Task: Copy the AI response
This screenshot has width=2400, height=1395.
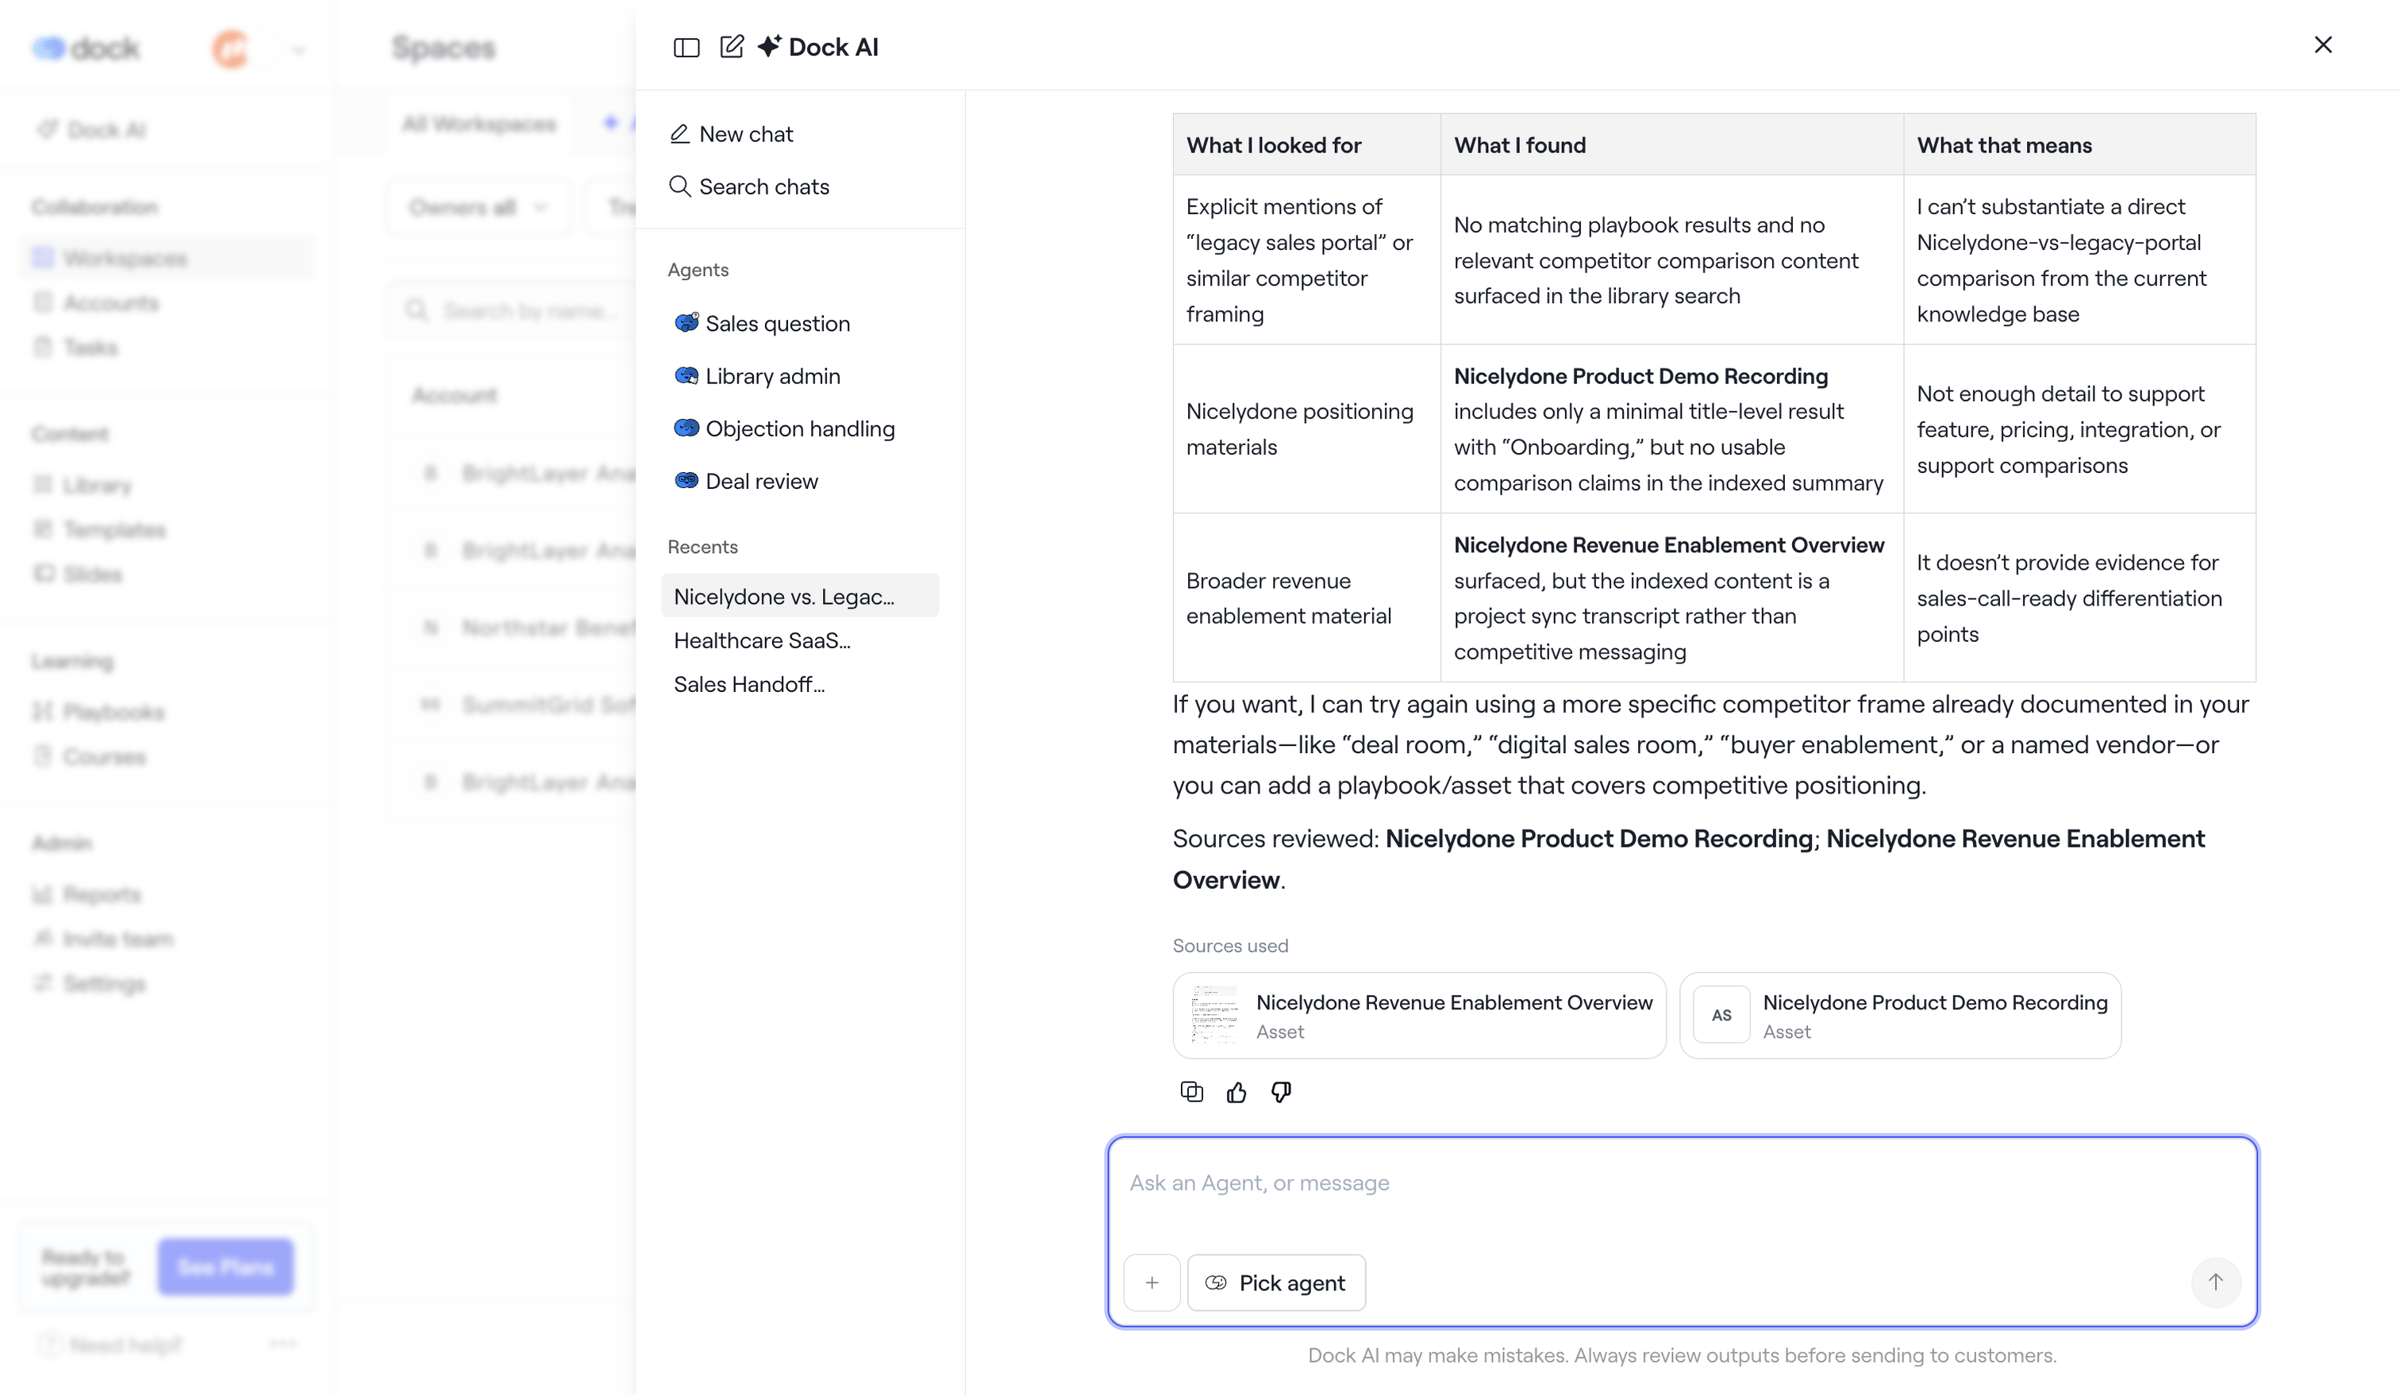Action: pyautogui.click(x=1191, y=1092)
